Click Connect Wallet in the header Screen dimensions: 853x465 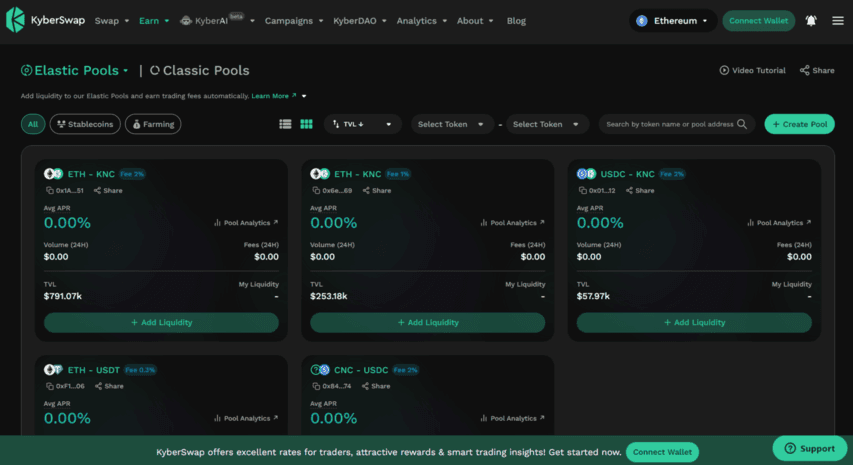758,21
